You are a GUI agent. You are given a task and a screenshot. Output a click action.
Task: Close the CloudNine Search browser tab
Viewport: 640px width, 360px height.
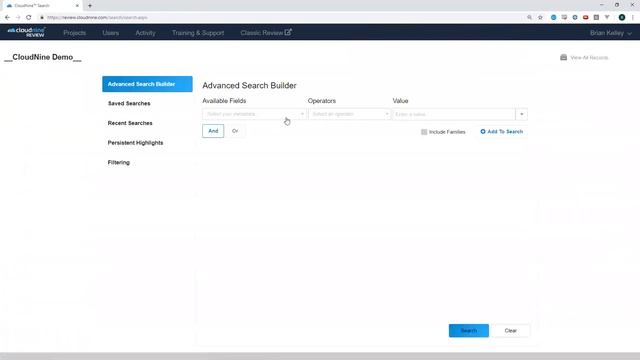pos(77,6)
